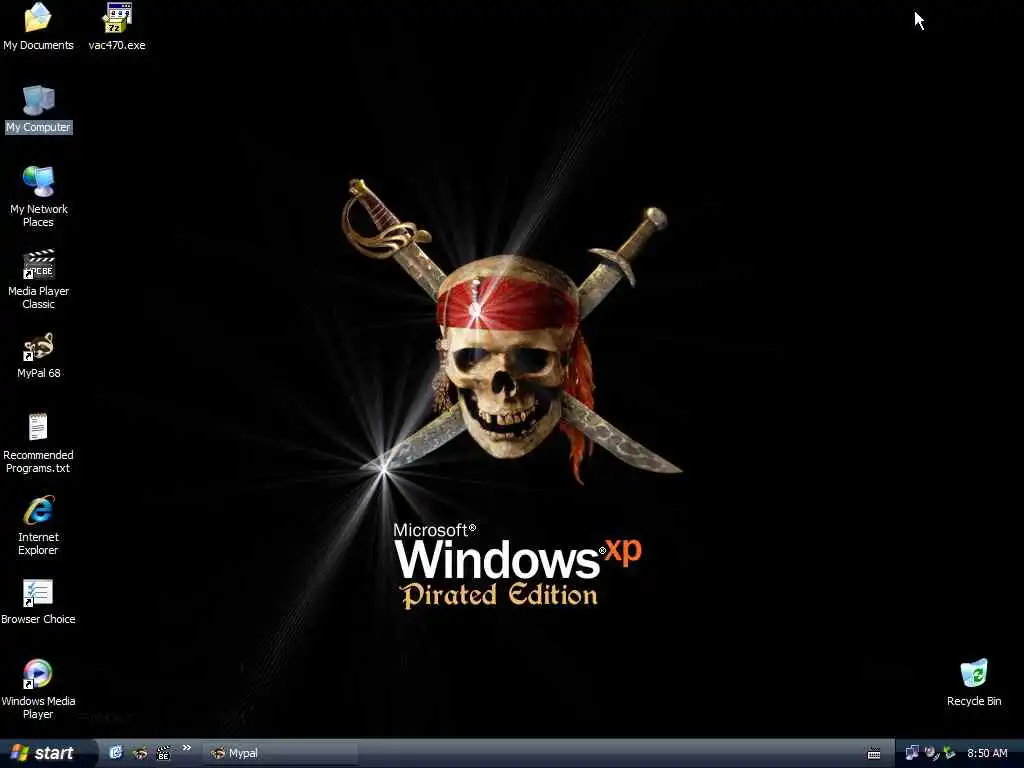This screenshot has height=768, width=1024.
Task: Click the "My Documents" icon label
Action: pos(39,45)
